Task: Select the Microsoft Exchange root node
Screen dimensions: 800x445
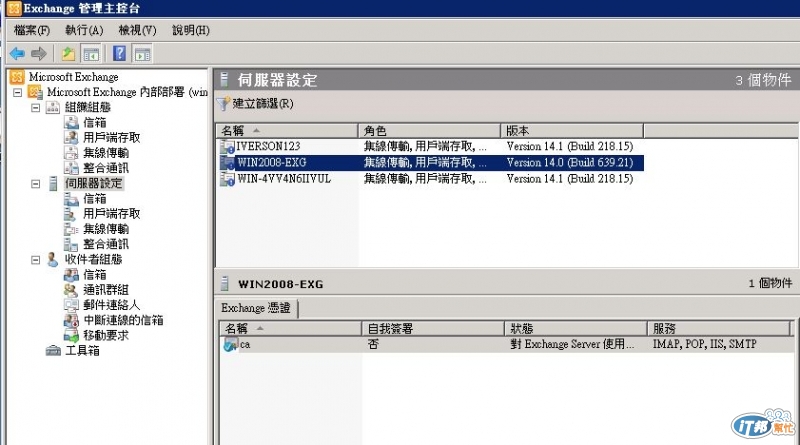Action: 73,77
